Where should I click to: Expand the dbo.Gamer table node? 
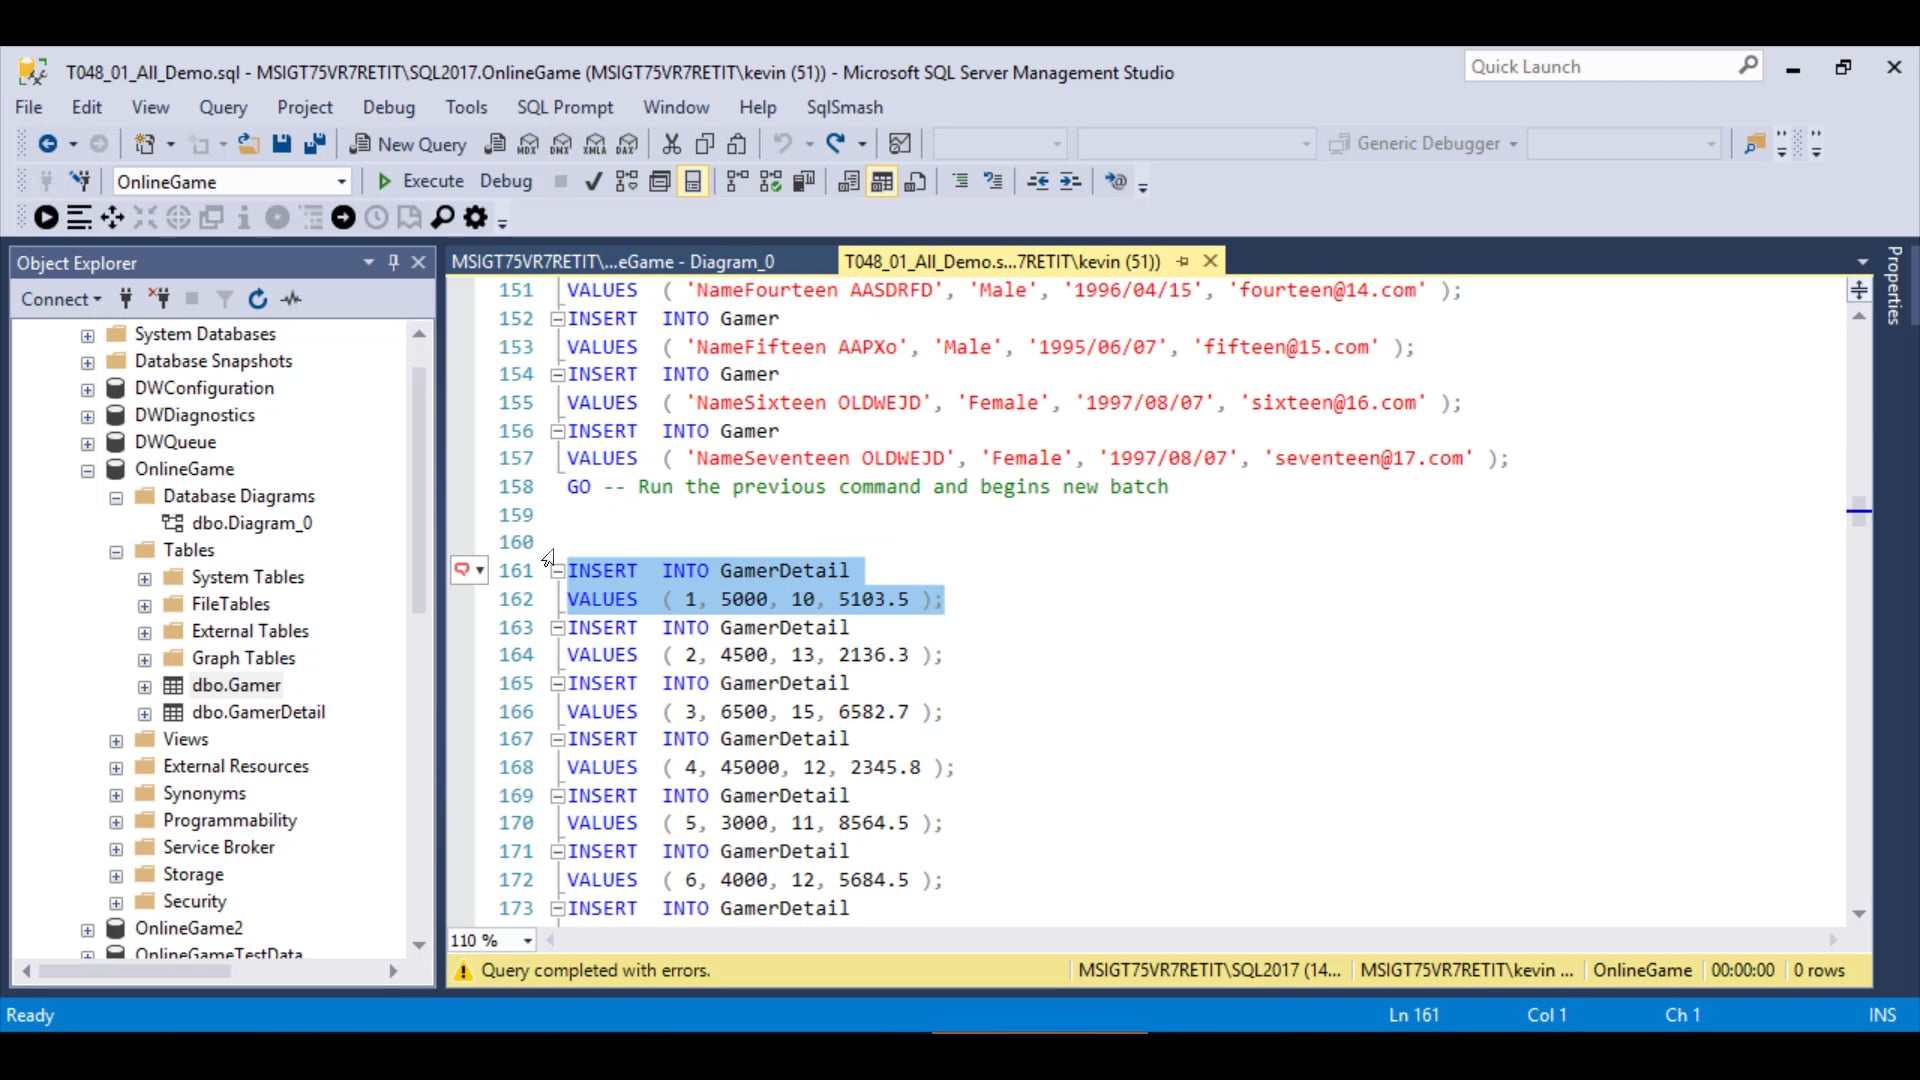point(144,685)
